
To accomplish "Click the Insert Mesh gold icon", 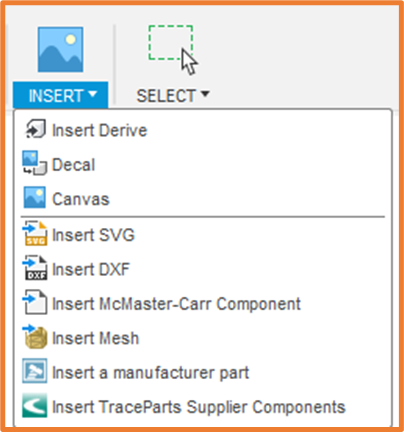I will pyautogui.click(x=35, y=337).
